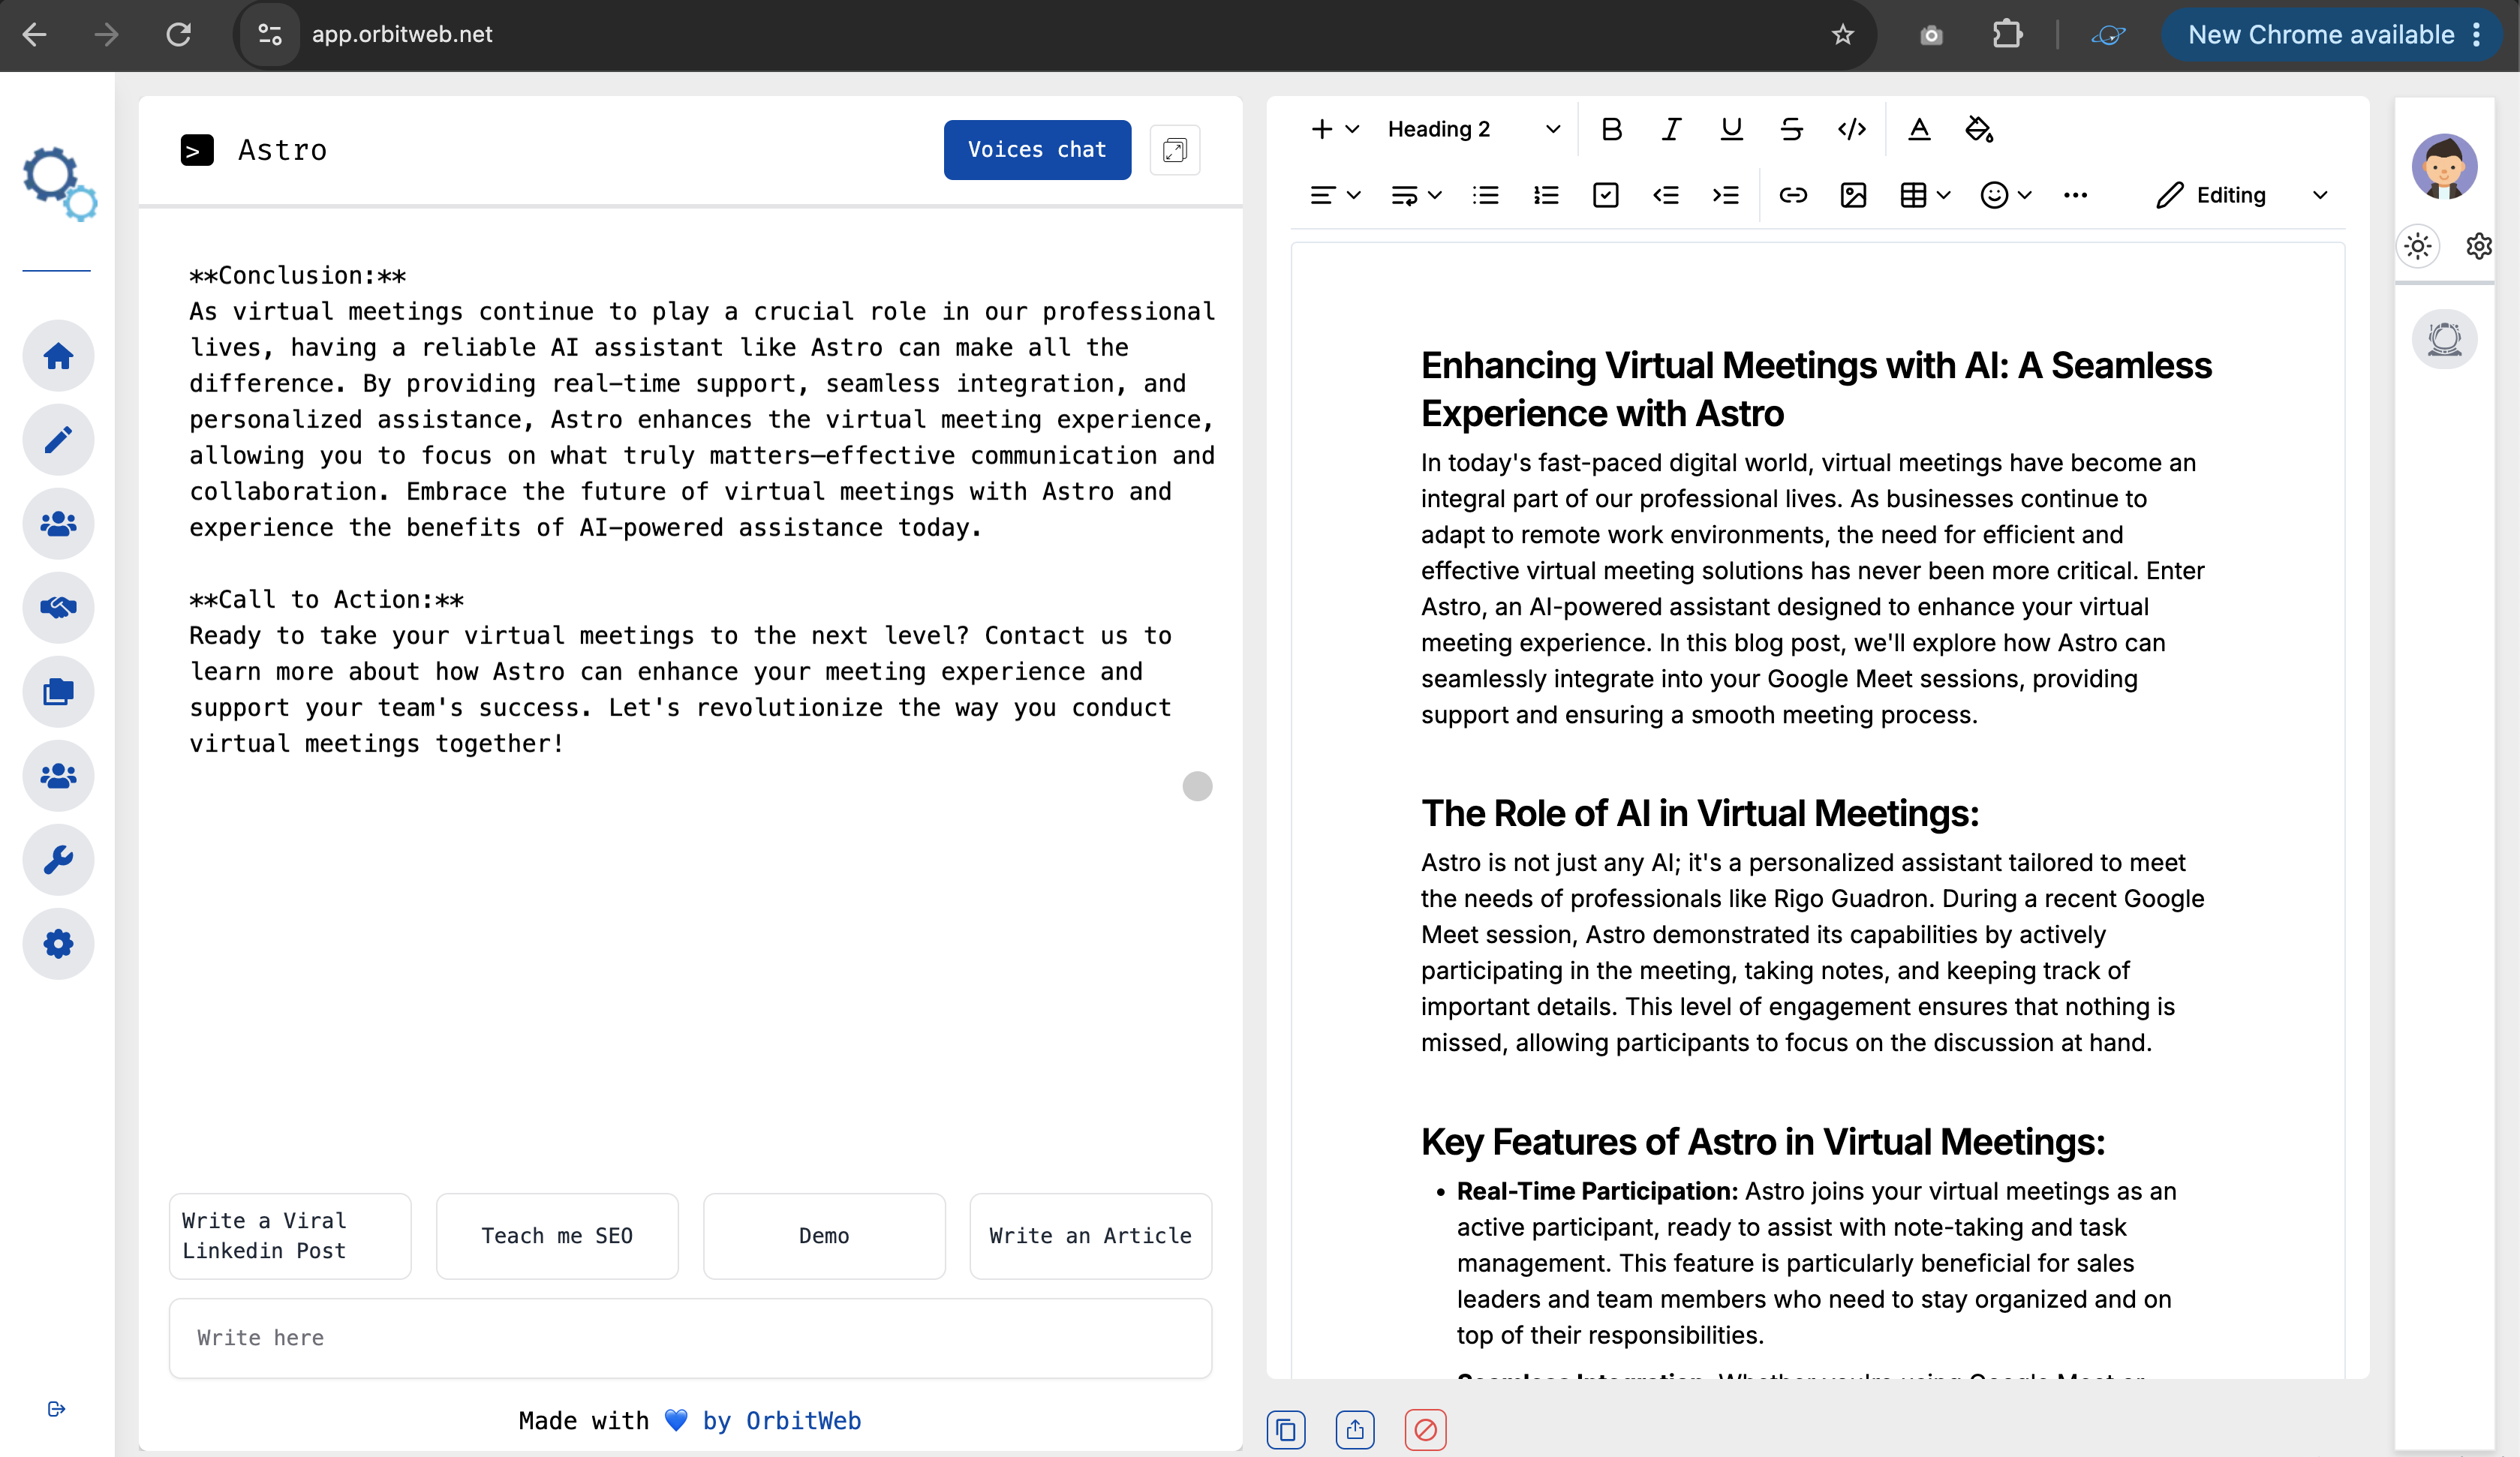The width and height of the screenshot is (2520, 1457).
Task: Toggle the light/dark theme sun icon
Action: tap(2418, 246)
